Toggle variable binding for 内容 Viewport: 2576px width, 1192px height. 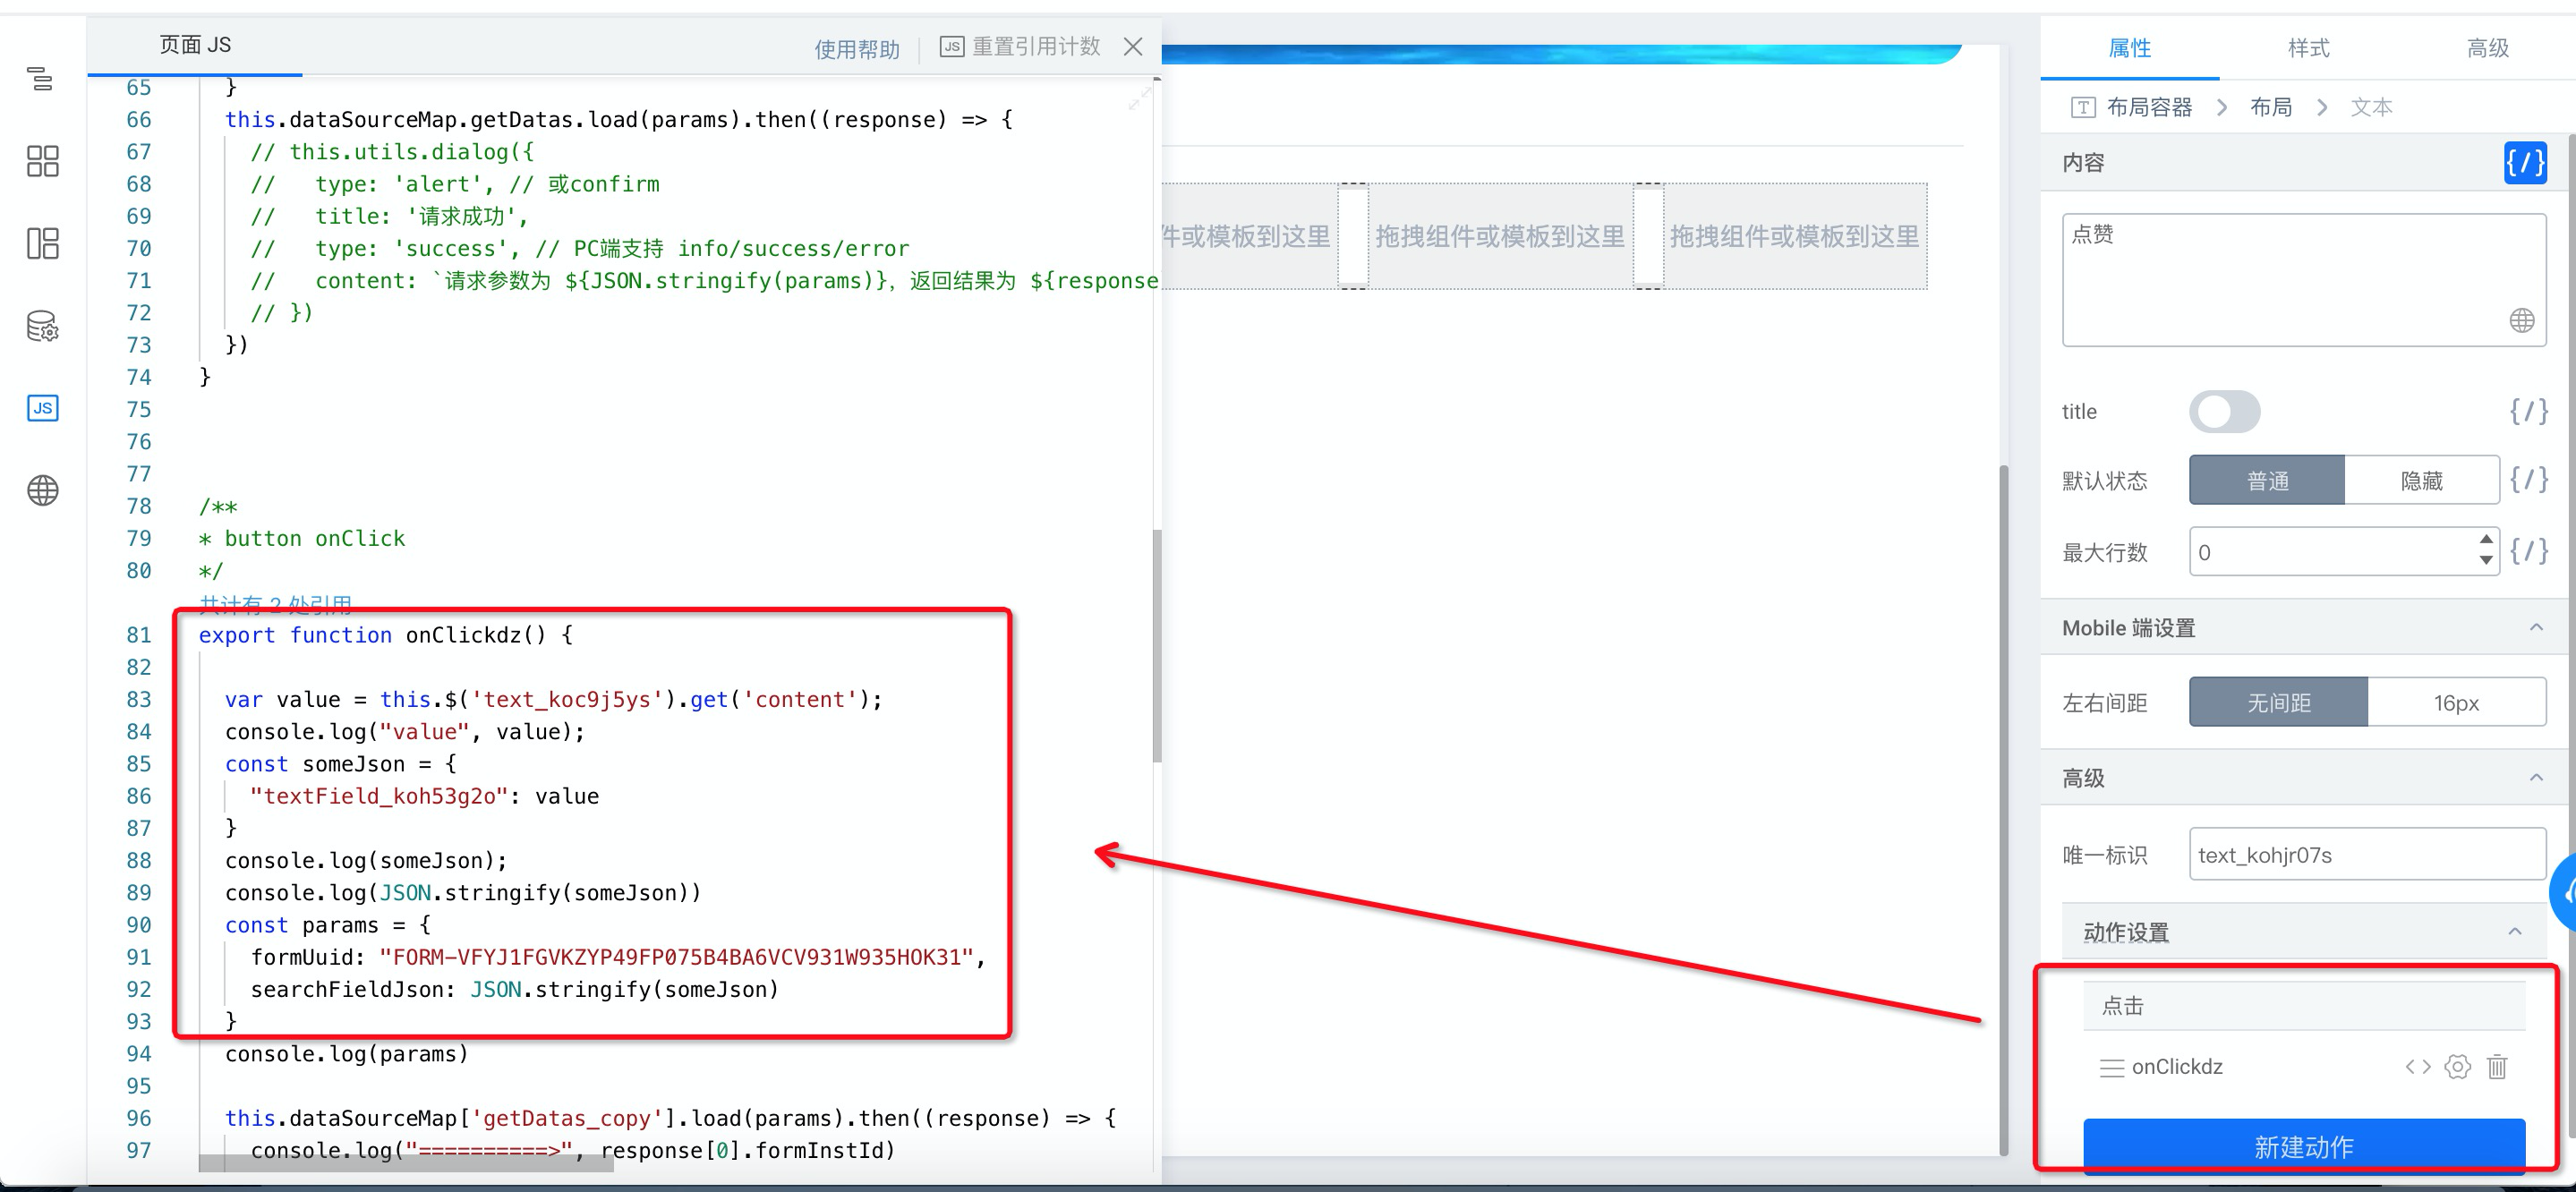pos(2524,162)
